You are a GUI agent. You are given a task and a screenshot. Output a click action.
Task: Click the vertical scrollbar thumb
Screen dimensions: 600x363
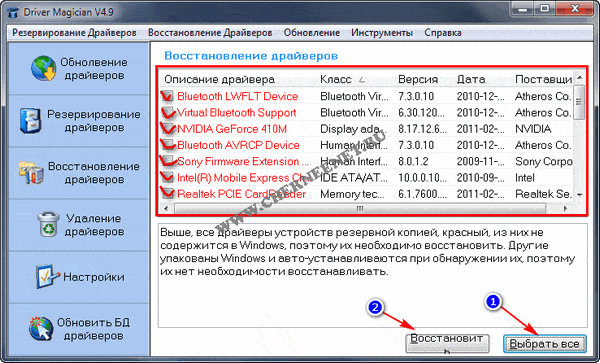tap(579, 102)
